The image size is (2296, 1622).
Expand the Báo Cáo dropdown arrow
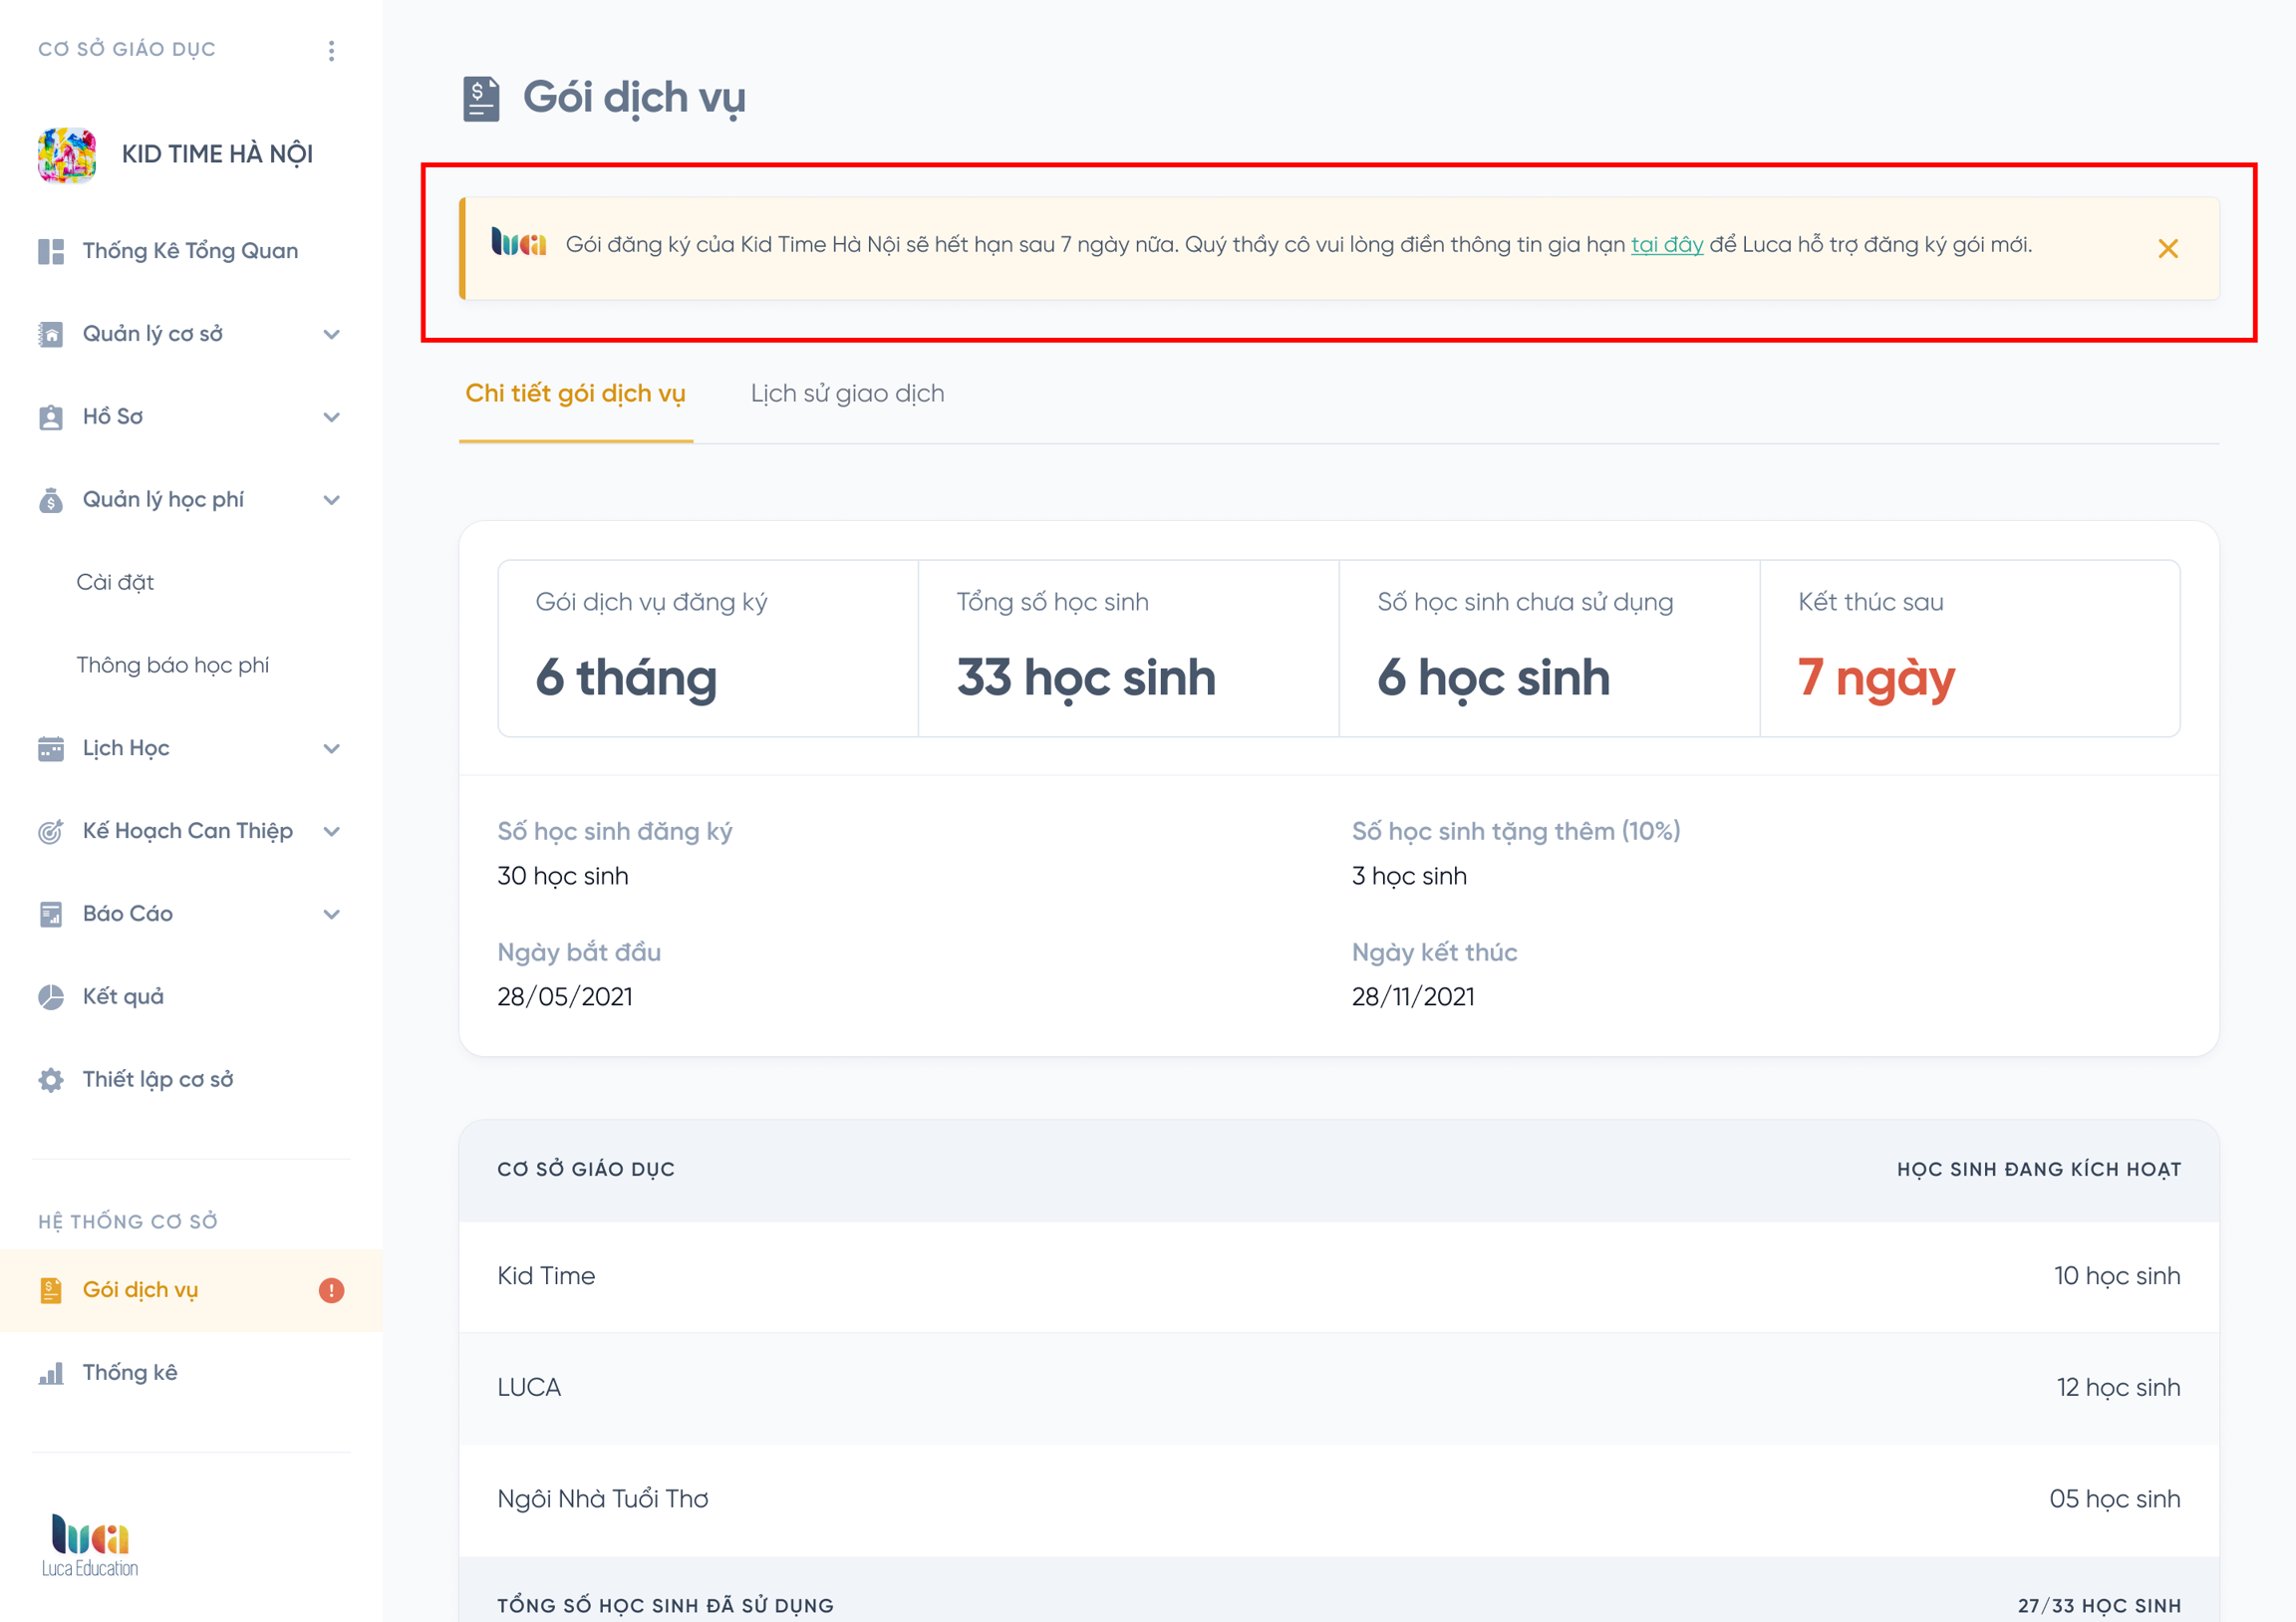[332, 914]
